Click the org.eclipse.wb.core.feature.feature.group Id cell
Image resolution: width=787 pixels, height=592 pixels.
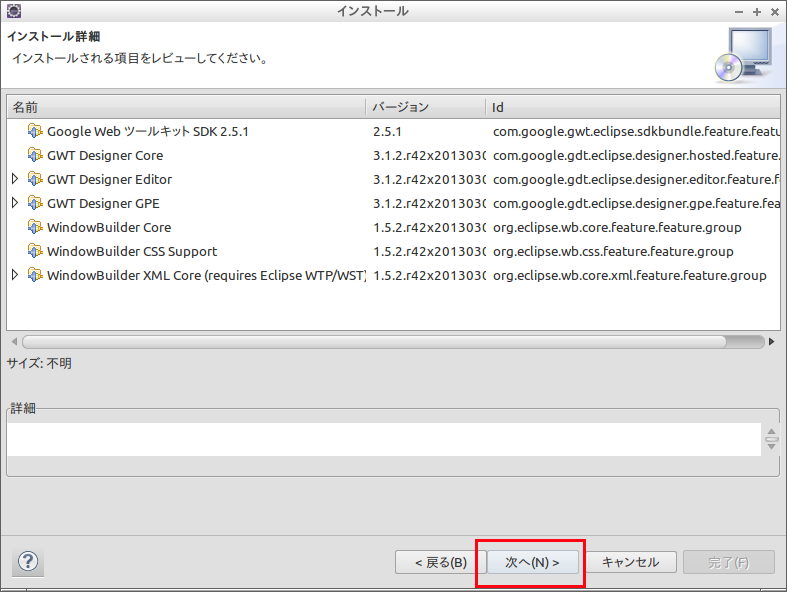coord(617,227)
